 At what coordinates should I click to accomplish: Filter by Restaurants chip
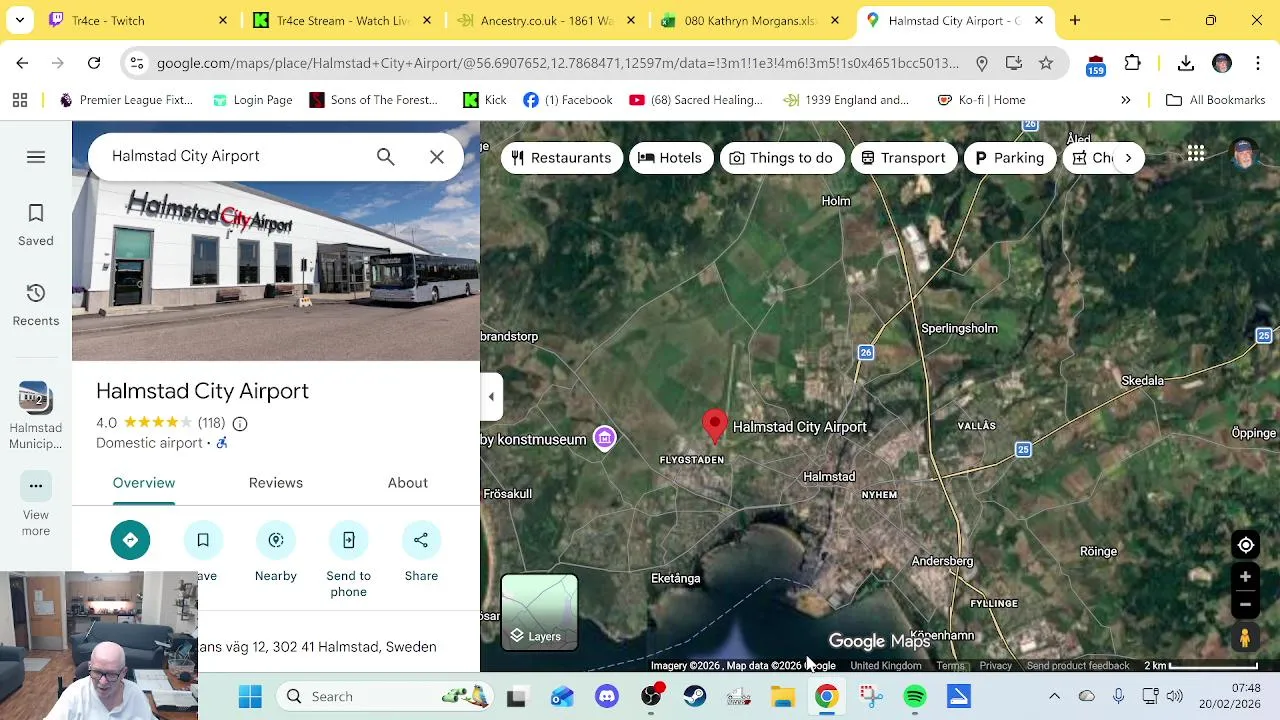[561, 158]
